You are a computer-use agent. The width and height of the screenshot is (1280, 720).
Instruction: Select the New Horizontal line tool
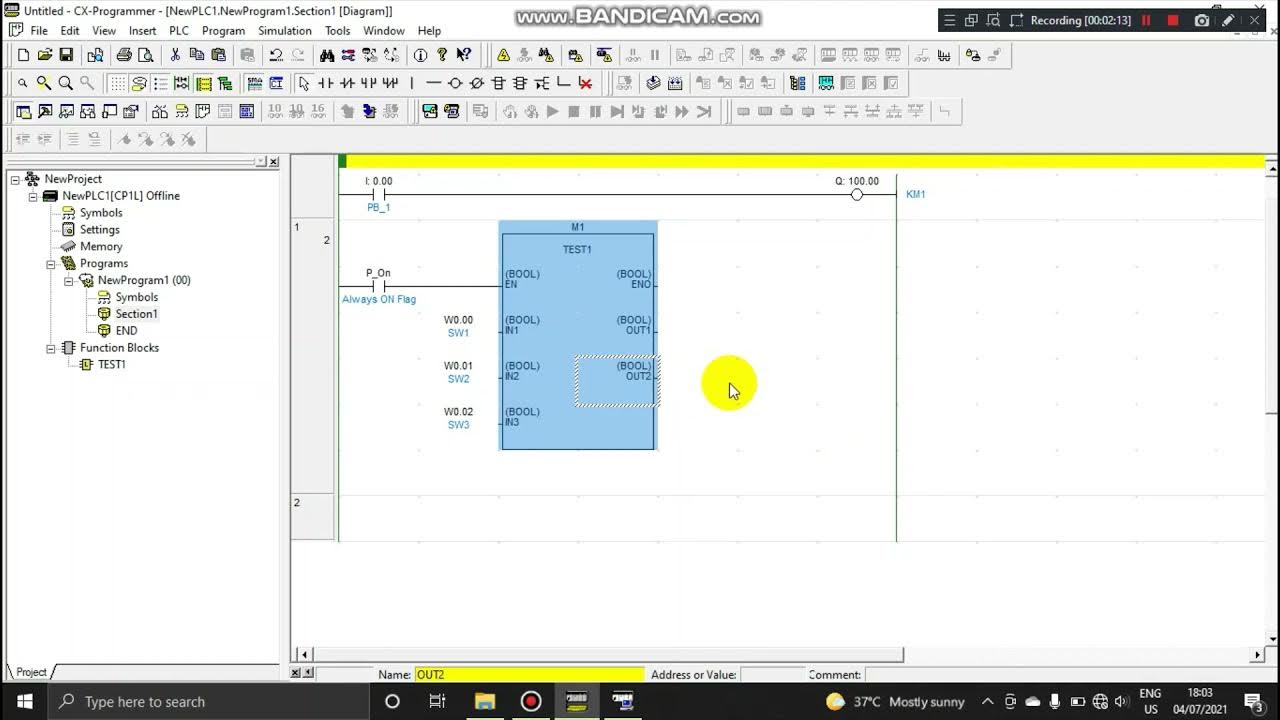[433, 83]
